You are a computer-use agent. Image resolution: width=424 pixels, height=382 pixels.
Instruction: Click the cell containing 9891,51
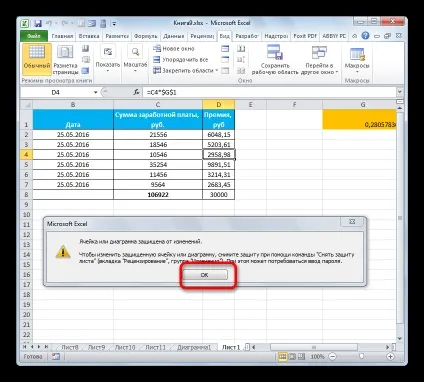(x=218, y=165)
